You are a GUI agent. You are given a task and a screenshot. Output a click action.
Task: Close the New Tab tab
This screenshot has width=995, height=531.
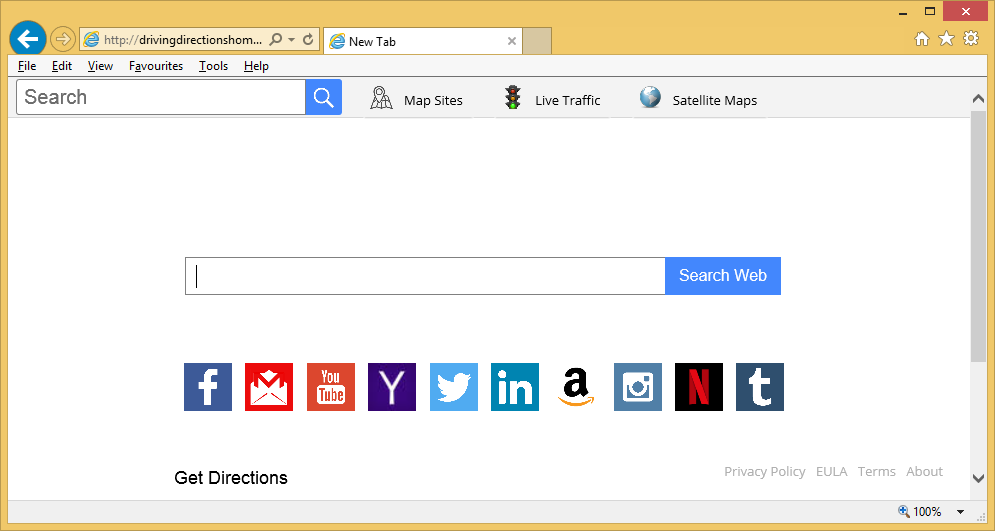(511, 41)
